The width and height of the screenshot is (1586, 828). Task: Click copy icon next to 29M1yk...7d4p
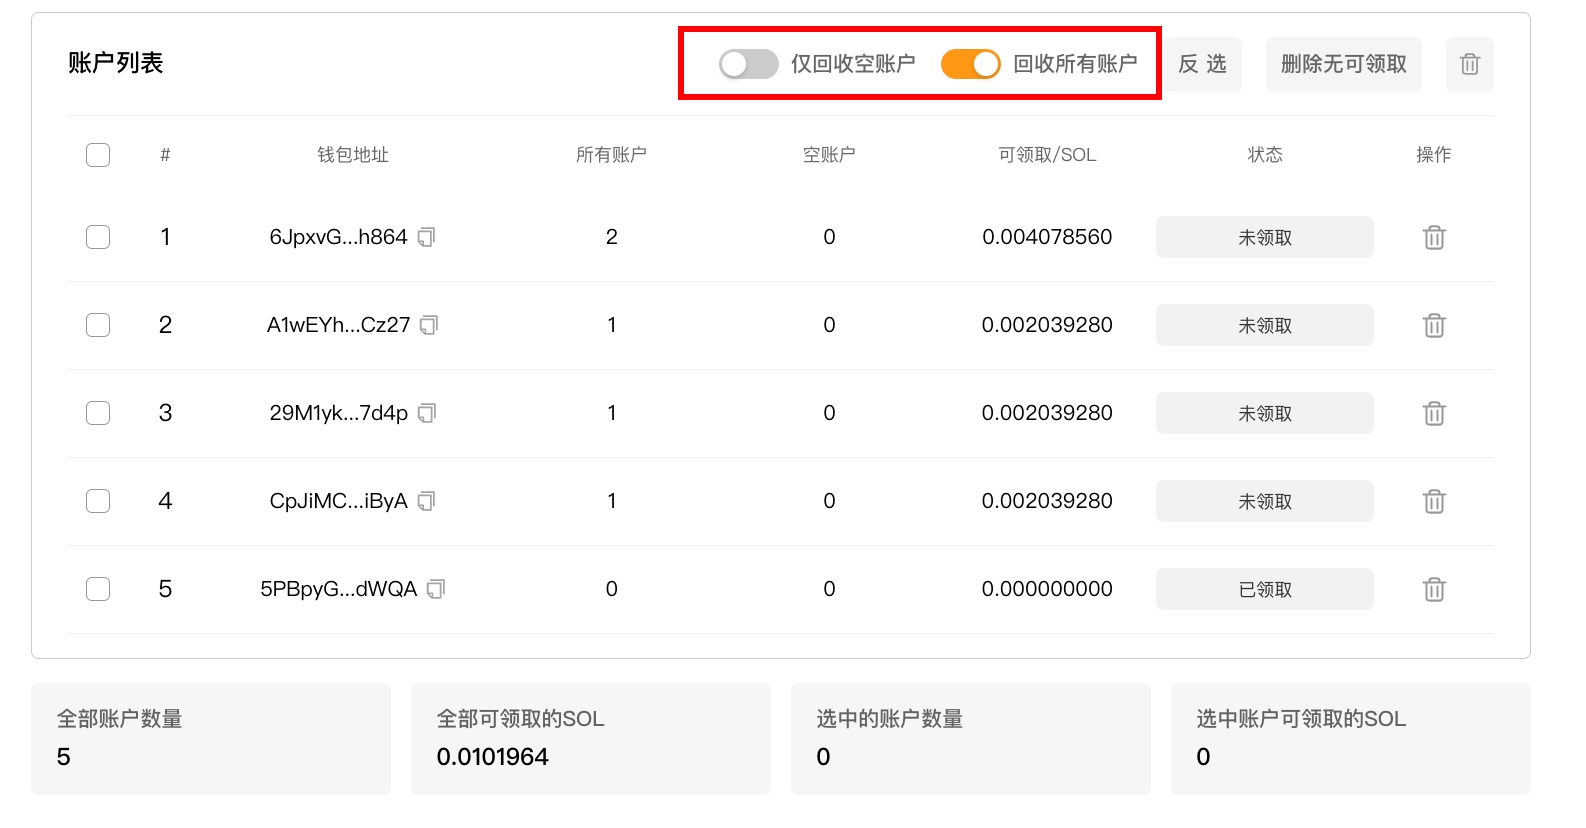tap(427, 414)
